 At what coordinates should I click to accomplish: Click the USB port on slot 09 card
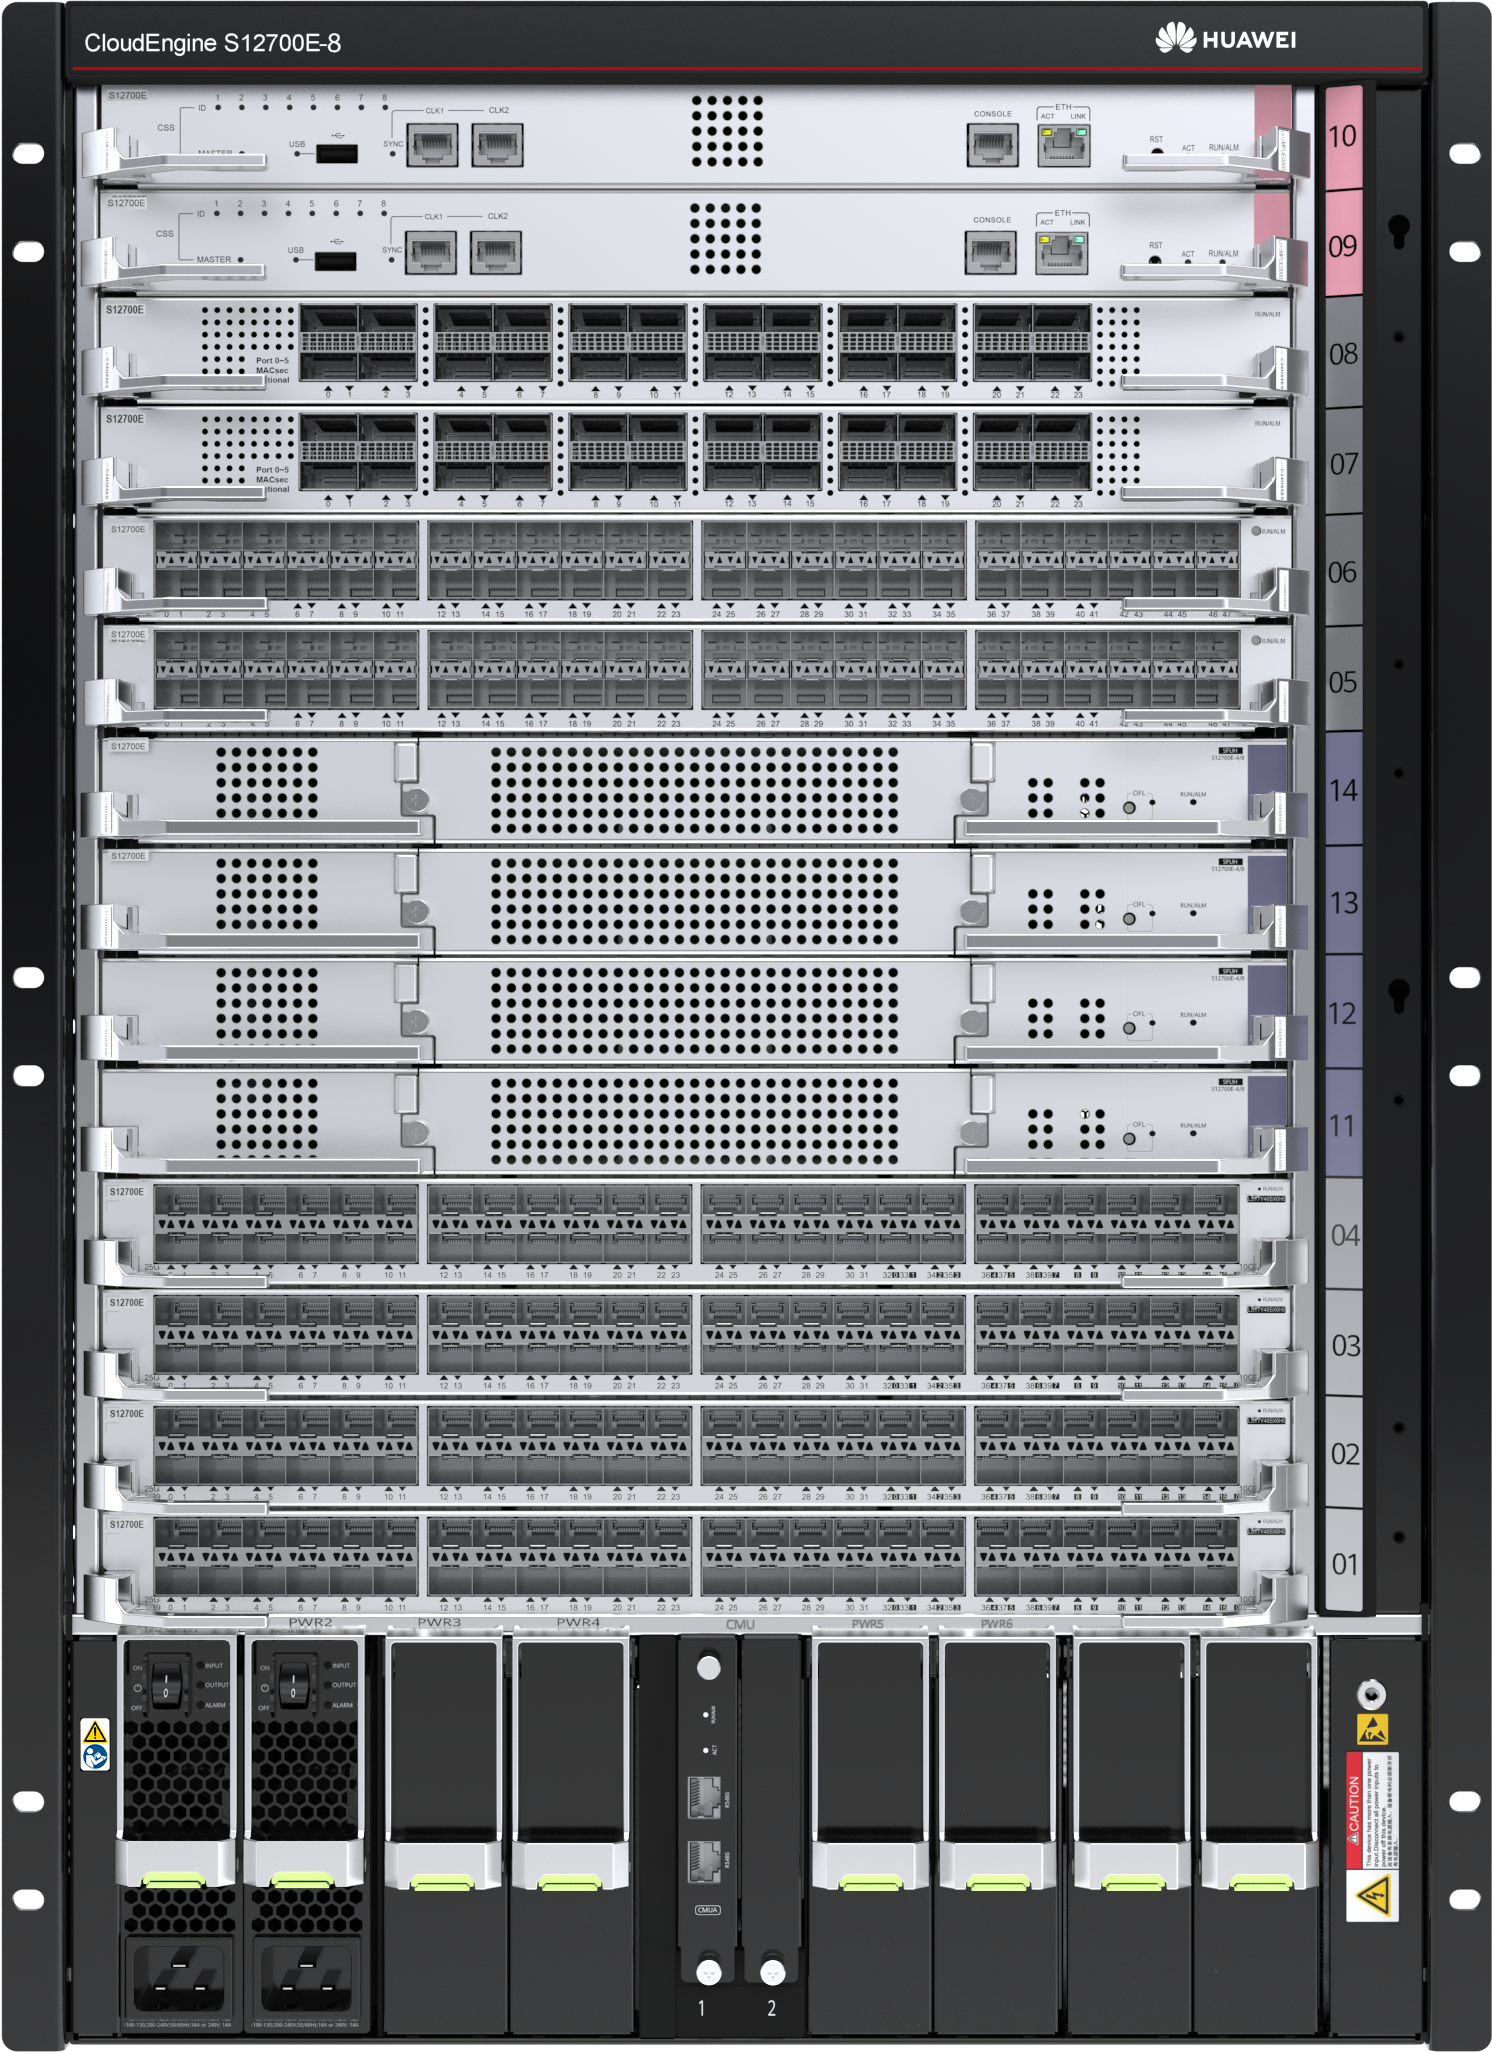click(x=336, y=261)
